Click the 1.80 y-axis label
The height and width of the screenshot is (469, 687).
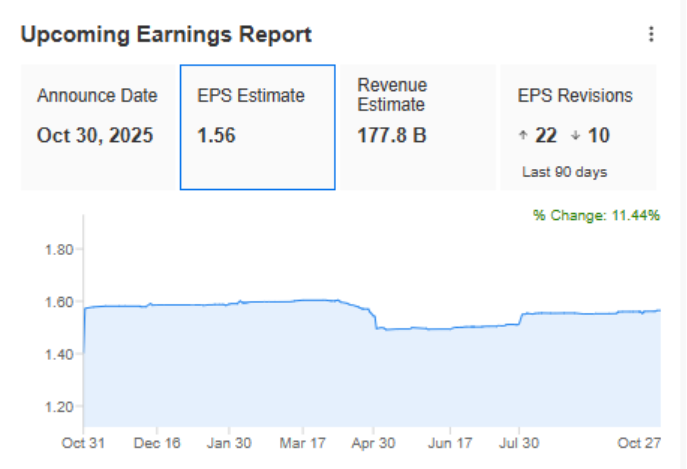pos(59,250)
